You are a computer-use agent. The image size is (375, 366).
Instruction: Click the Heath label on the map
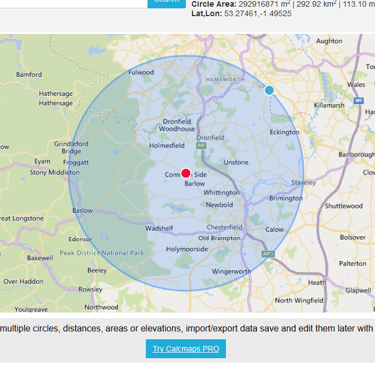317,282
